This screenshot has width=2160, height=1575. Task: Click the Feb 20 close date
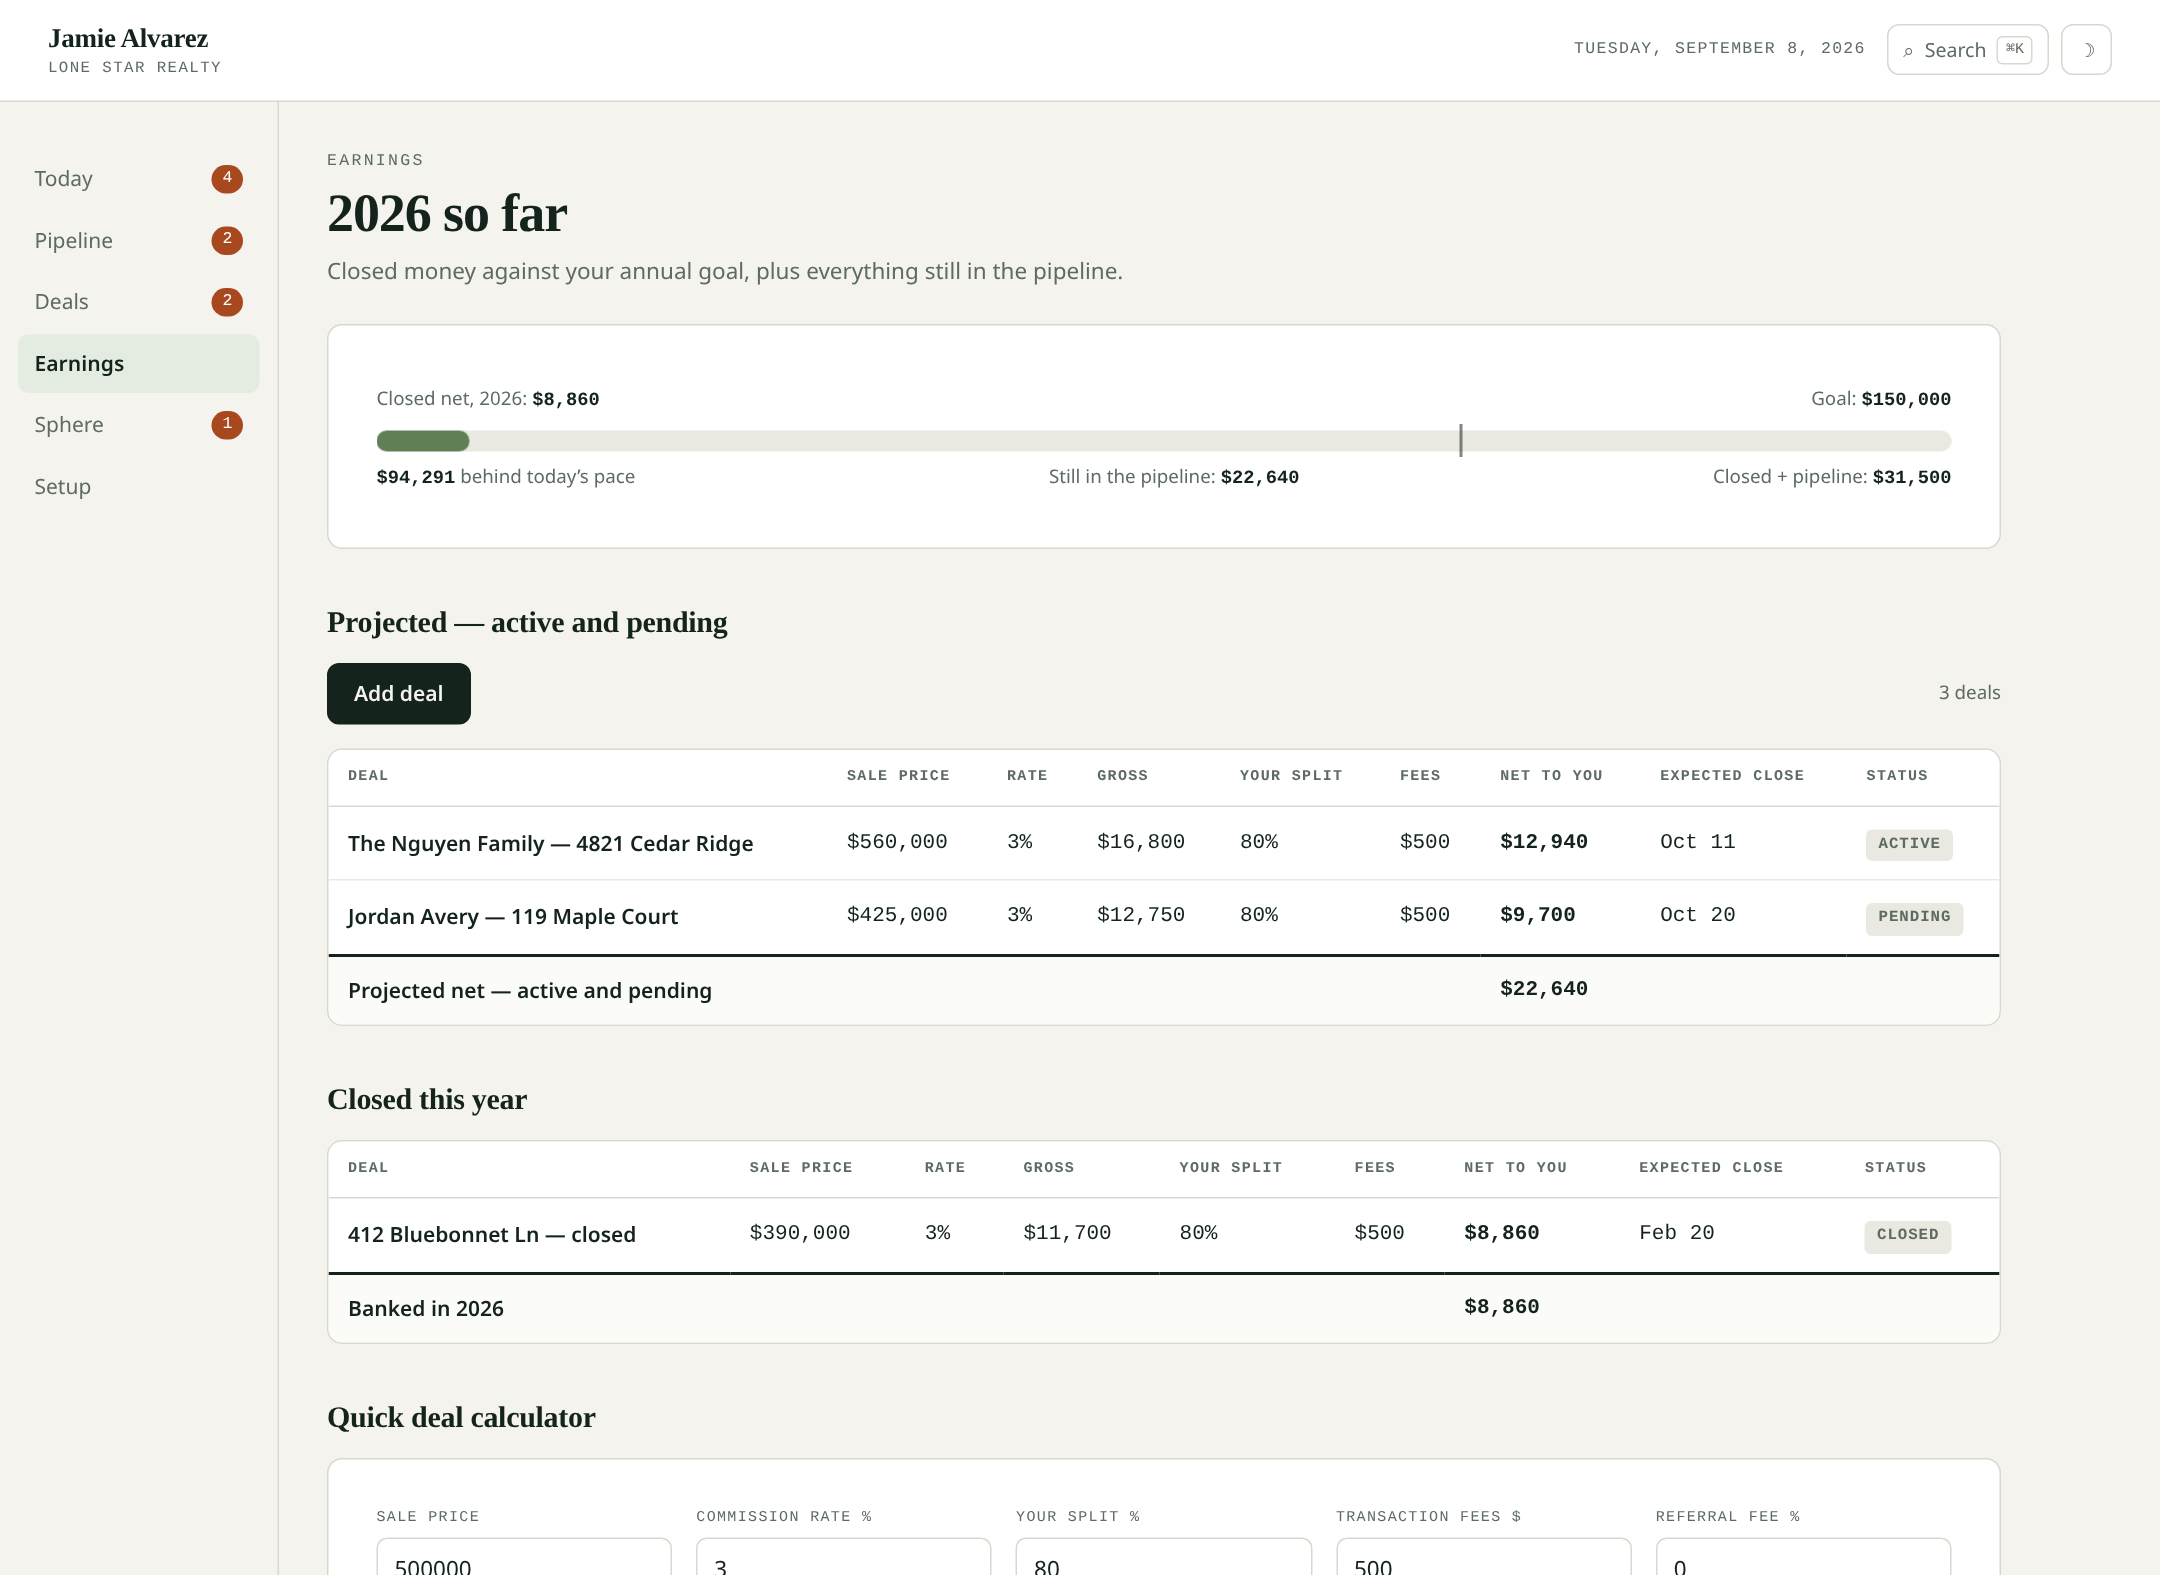1677,1233
